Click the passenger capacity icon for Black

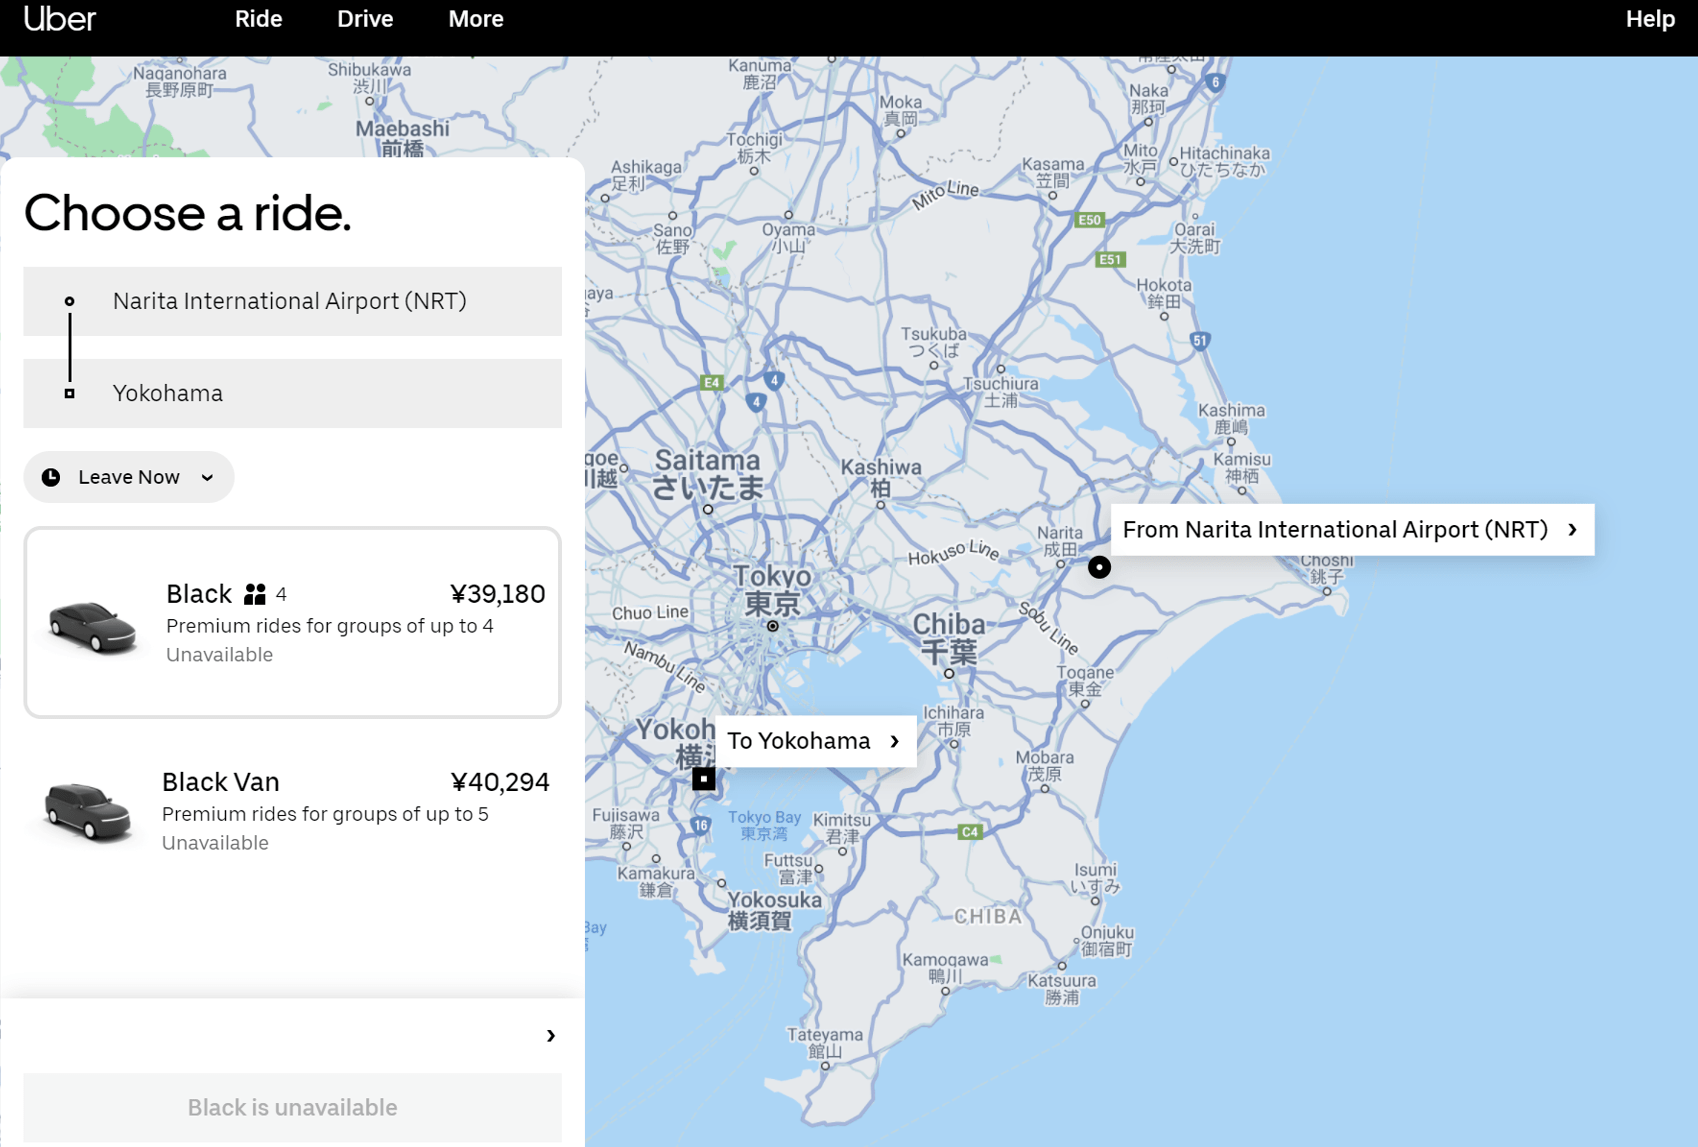pyautogui.click(x=255, y=594)
